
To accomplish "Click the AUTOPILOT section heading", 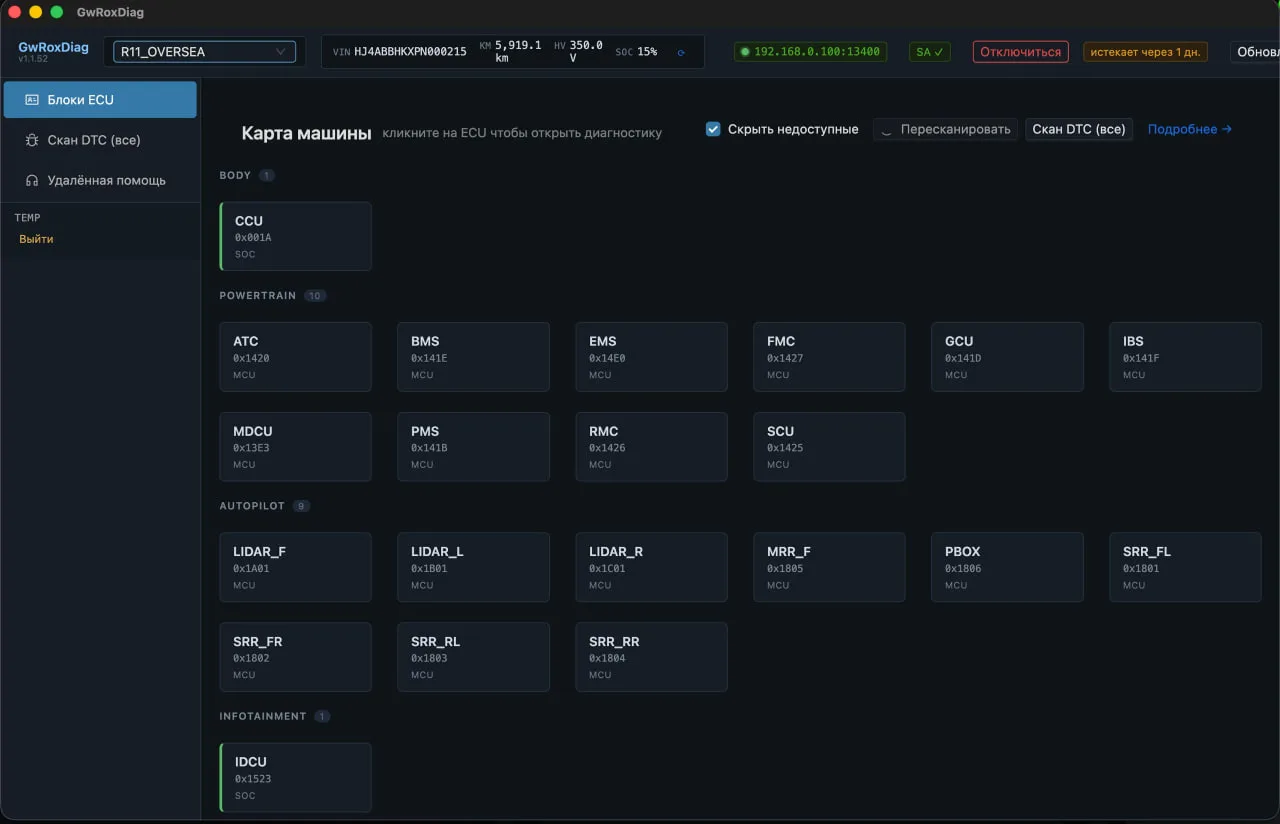I will 252,506.
